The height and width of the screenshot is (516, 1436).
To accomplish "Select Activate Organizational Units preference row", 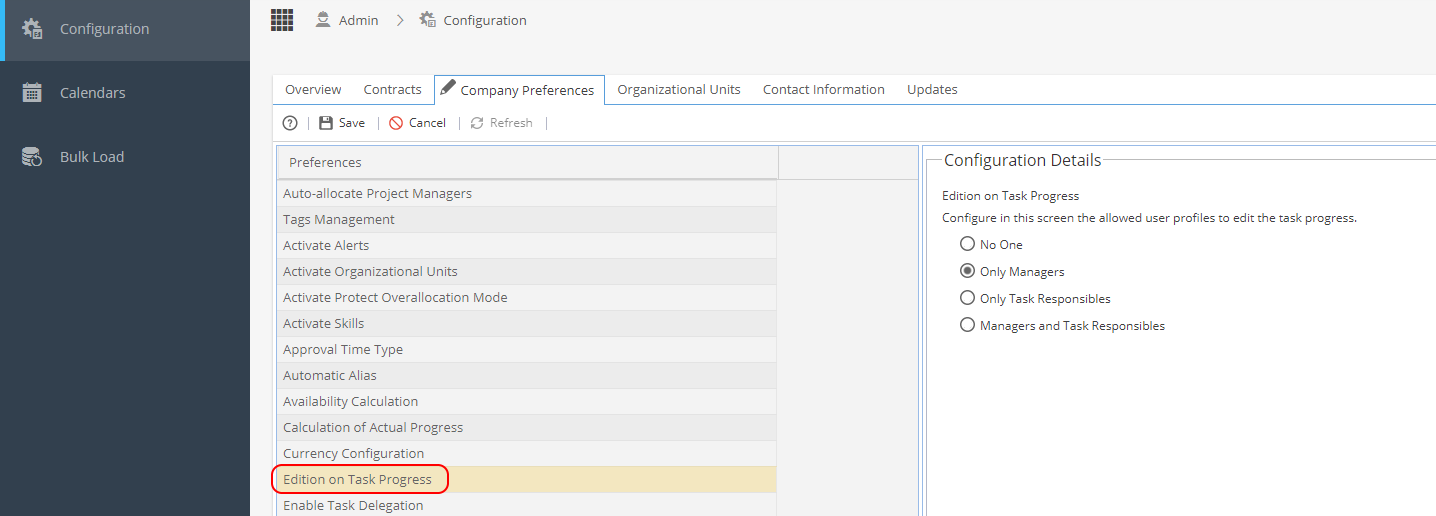I will point(526,272).
